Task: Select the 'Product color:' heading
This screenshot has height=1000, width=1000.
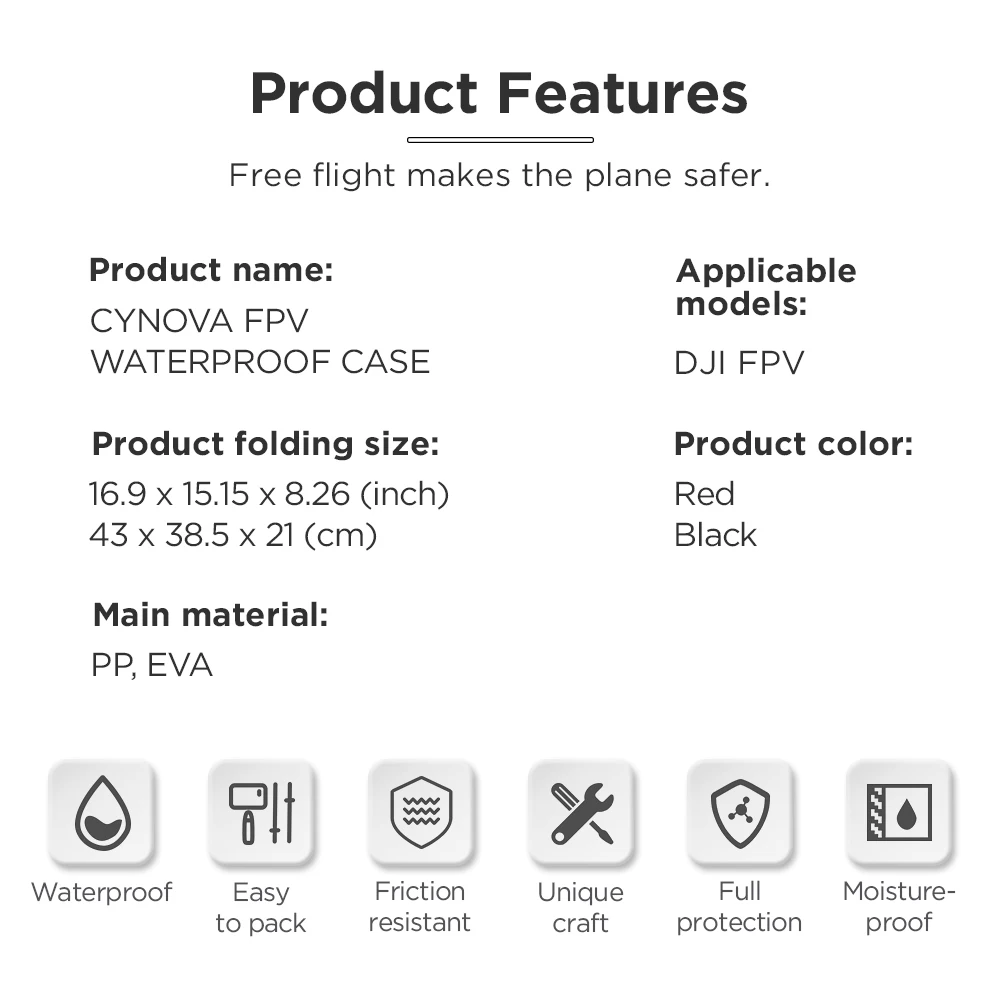Action: (793, 444)
